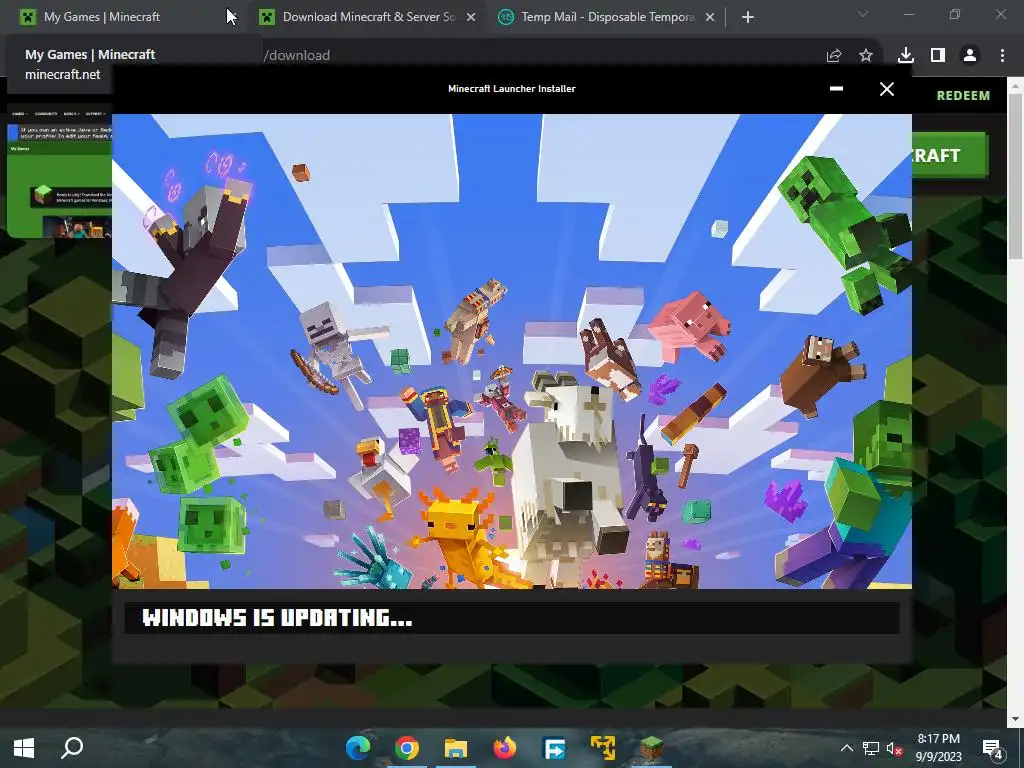Screen dimensions: 1024x768
Task: Click minecraft.net in the tab hover card
Action: coord(63,74)
